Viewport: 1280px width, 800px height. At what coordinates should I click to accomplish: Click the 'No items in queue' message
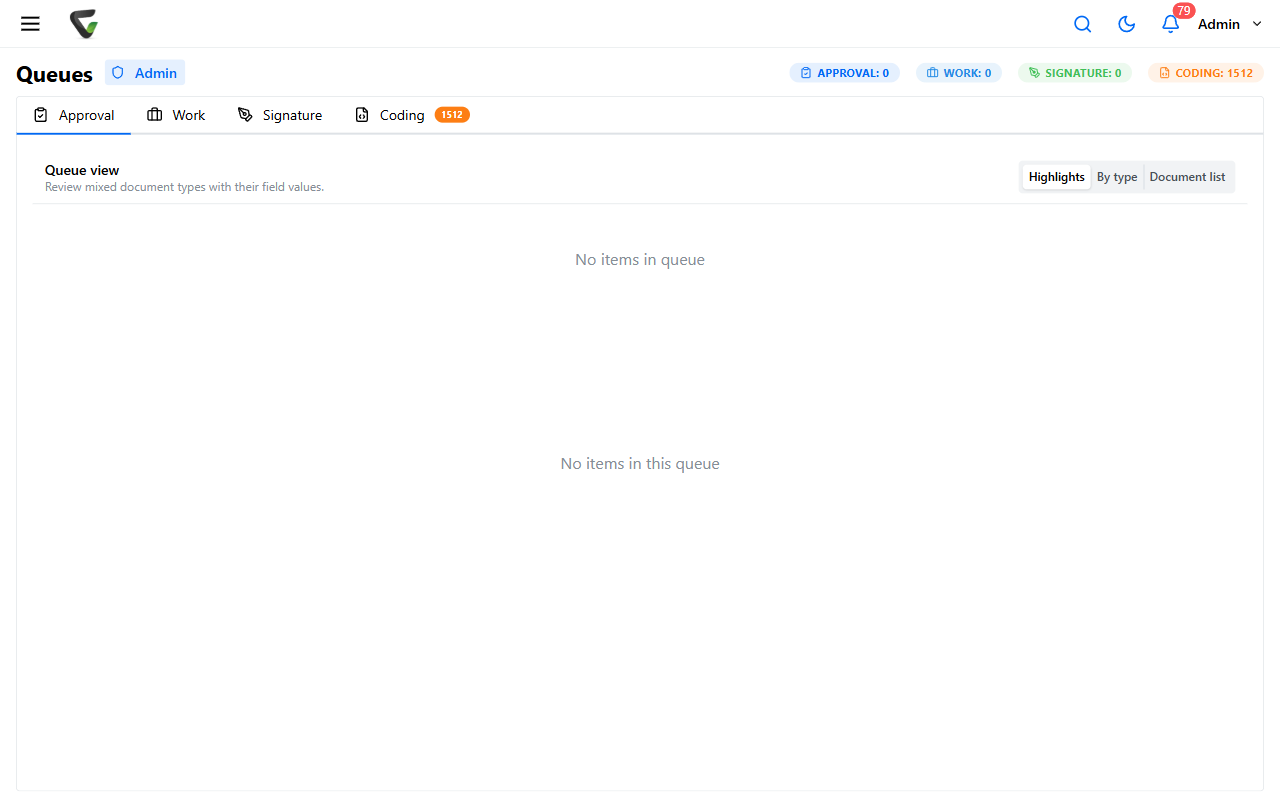pyautogui.click(x=640, y=260)
